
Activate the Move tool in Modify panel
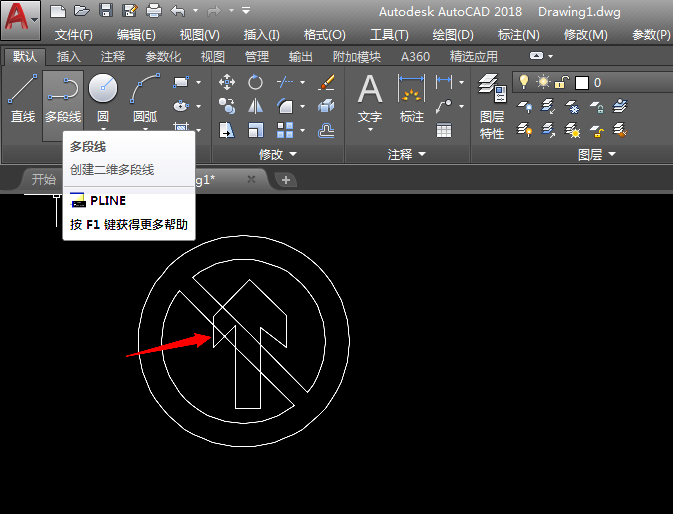pos(227,82)
